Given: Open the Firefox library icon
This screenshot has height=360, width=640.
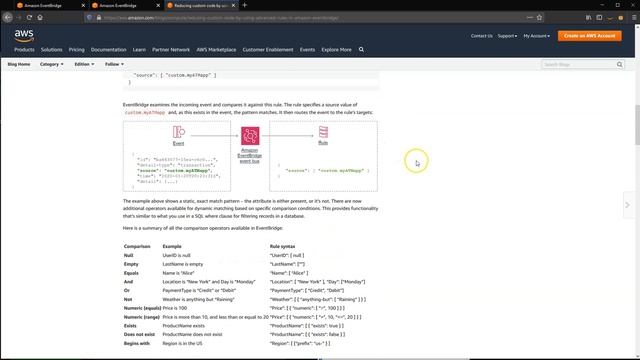Looking at the screenshot, I should pos(589,18).
